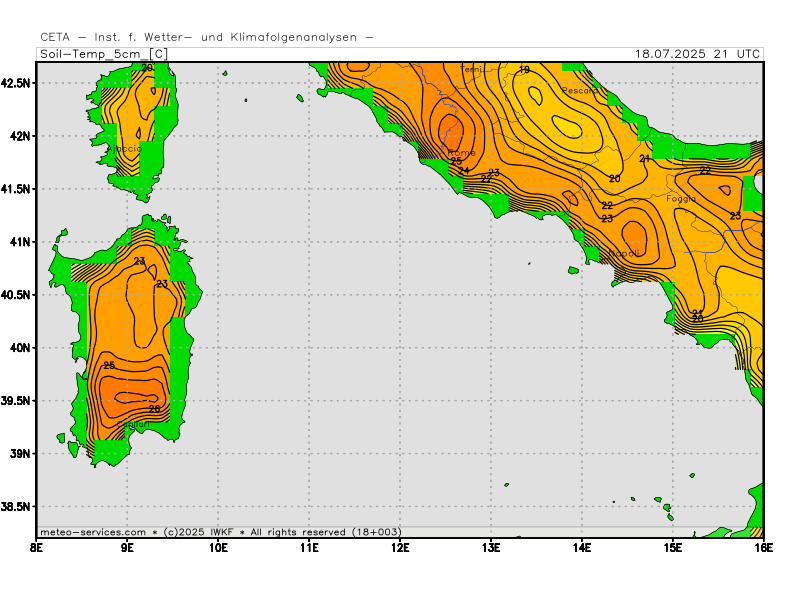Click the 18.07.2025 21 UTC timestamp
This screenshot has width=800, height=600.
[x=697, y=54]
